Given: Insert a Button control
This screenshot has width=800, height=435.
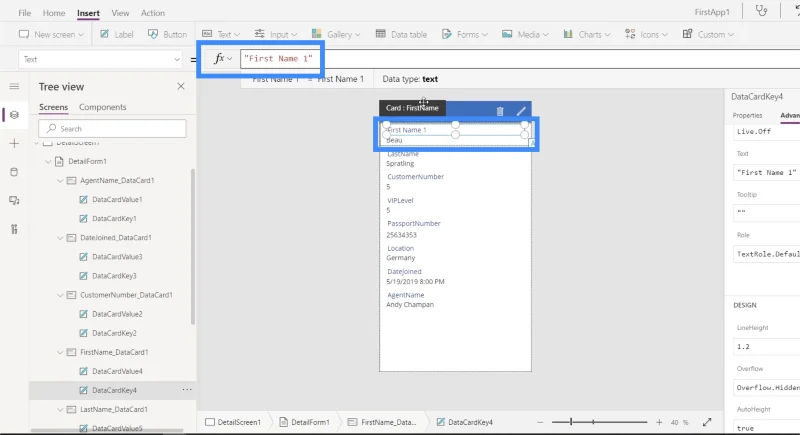Looking at the screenshot, I should [x=167, y=34].
